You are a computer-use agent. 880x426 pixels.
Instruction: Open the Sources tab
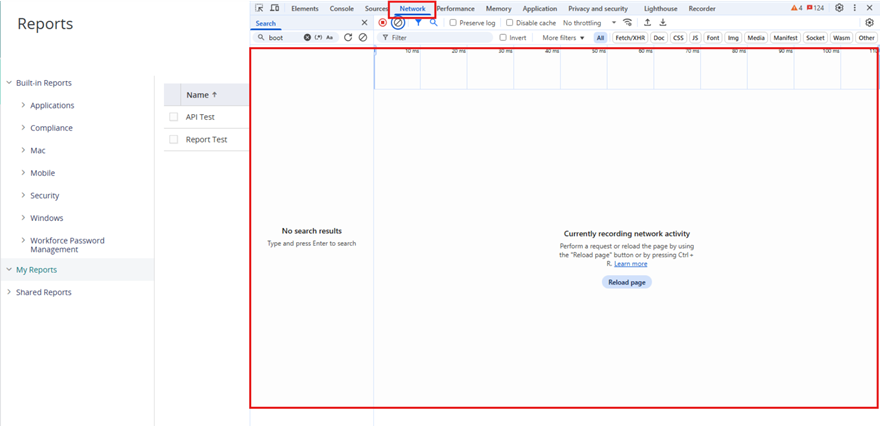[377, 8]
